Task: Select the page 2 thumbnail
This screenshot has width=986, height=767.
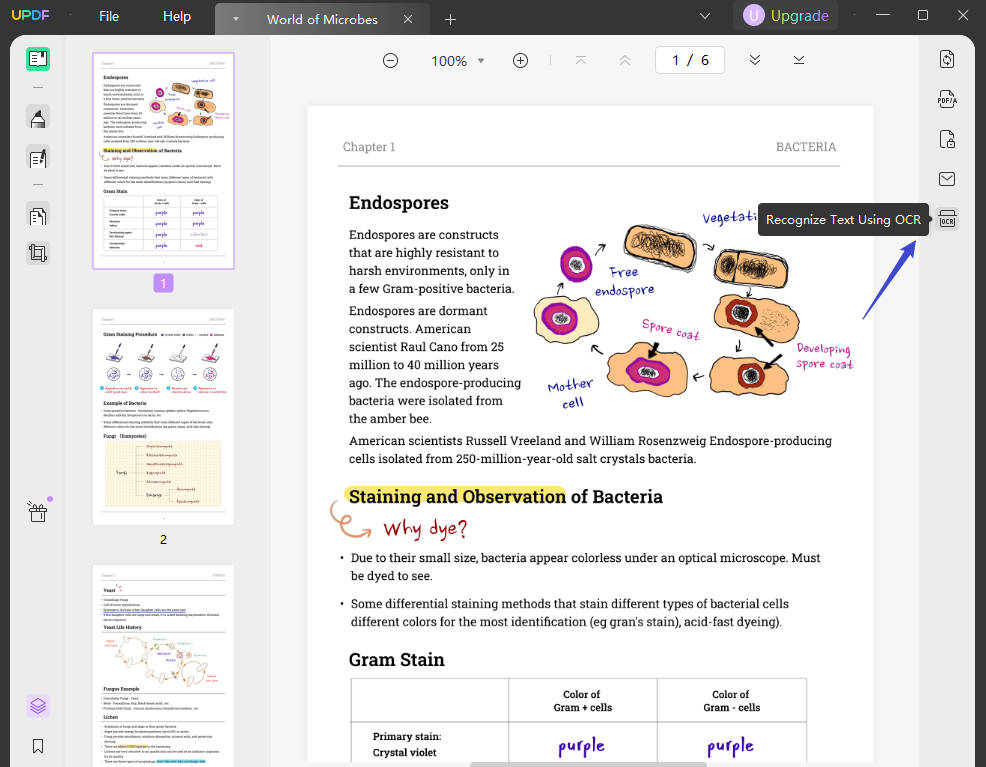Action: 163,416
